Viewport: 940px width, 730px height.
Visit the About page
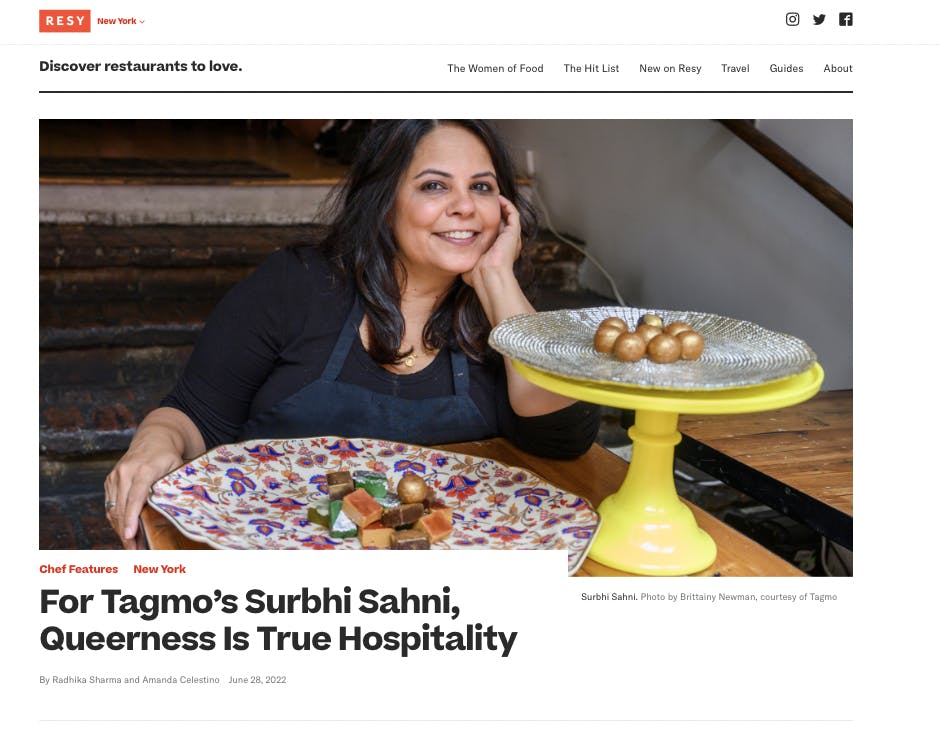click(837, 68)
